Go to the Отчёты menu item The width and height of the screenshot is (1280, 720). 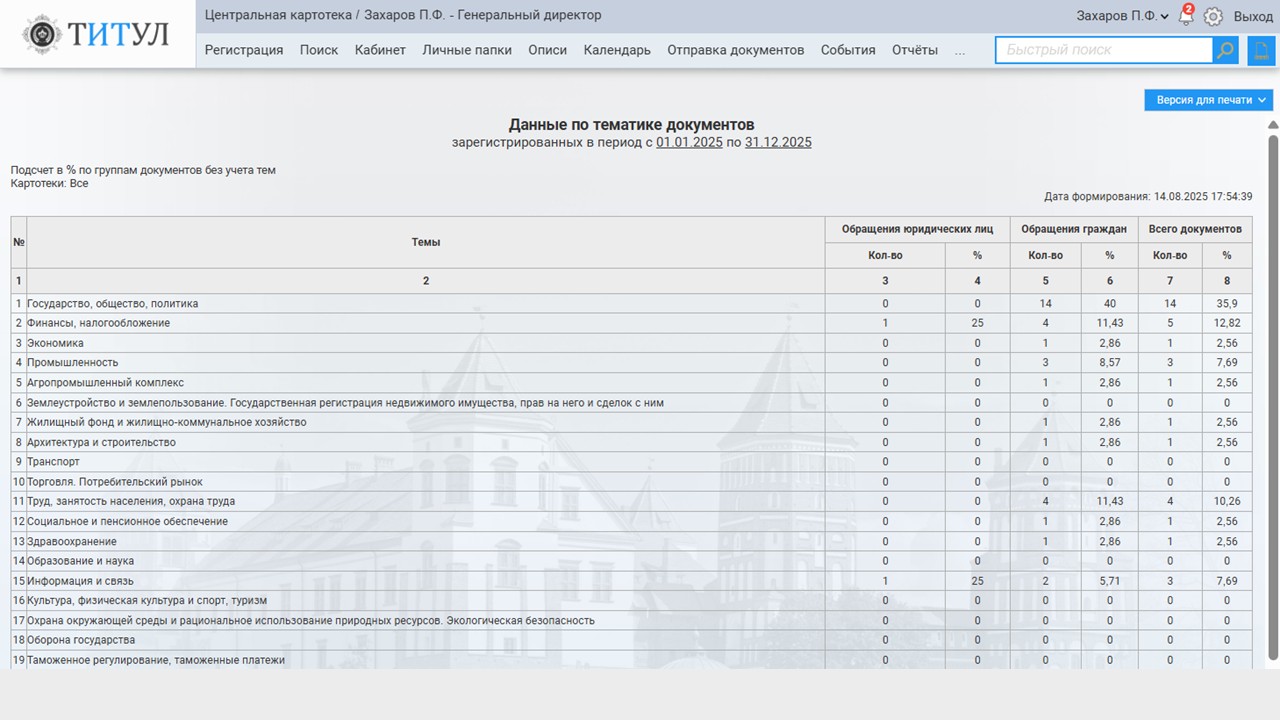[914, 50]
